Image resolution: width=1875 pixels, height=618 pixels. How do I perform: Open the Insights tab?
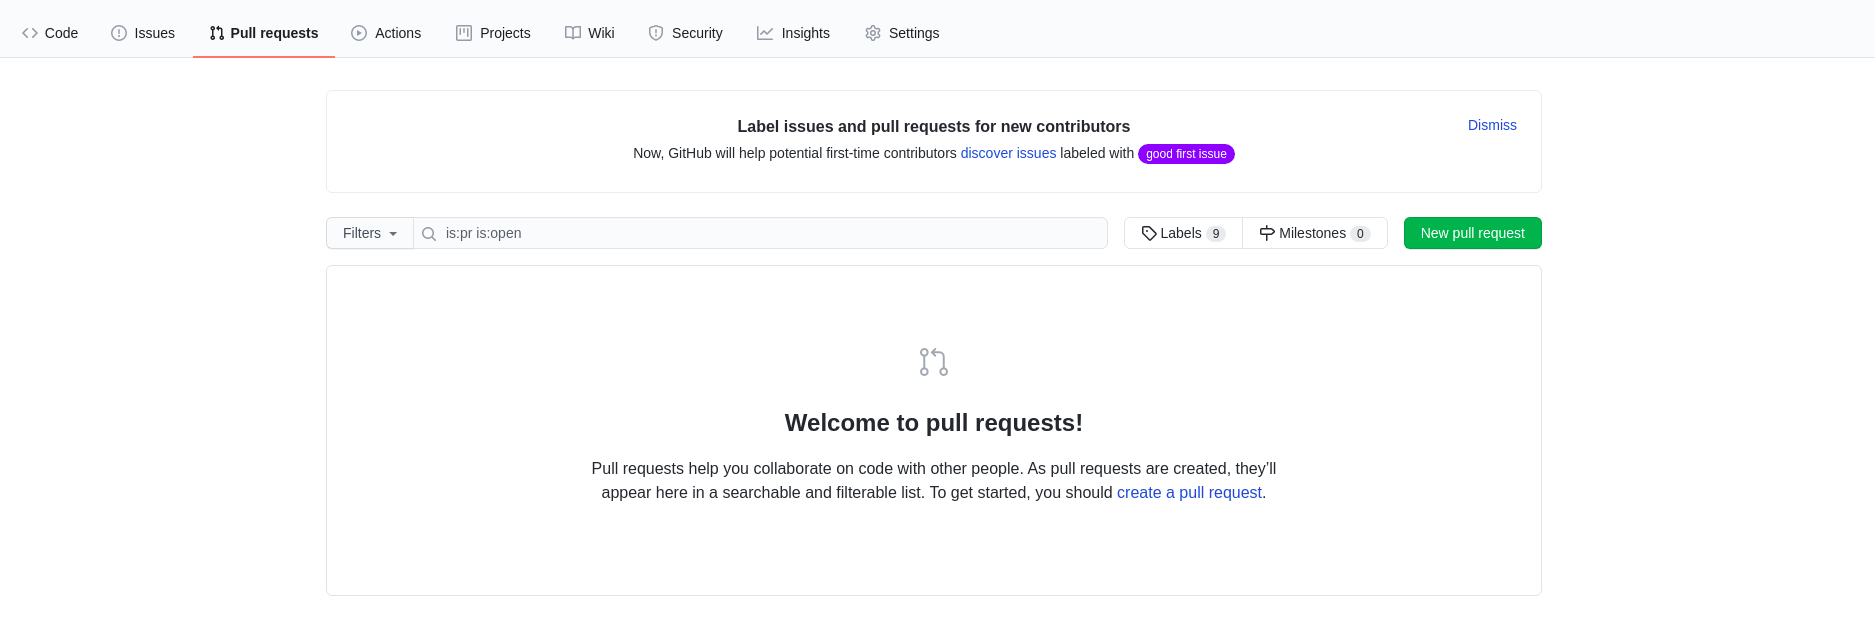point(793,33)
